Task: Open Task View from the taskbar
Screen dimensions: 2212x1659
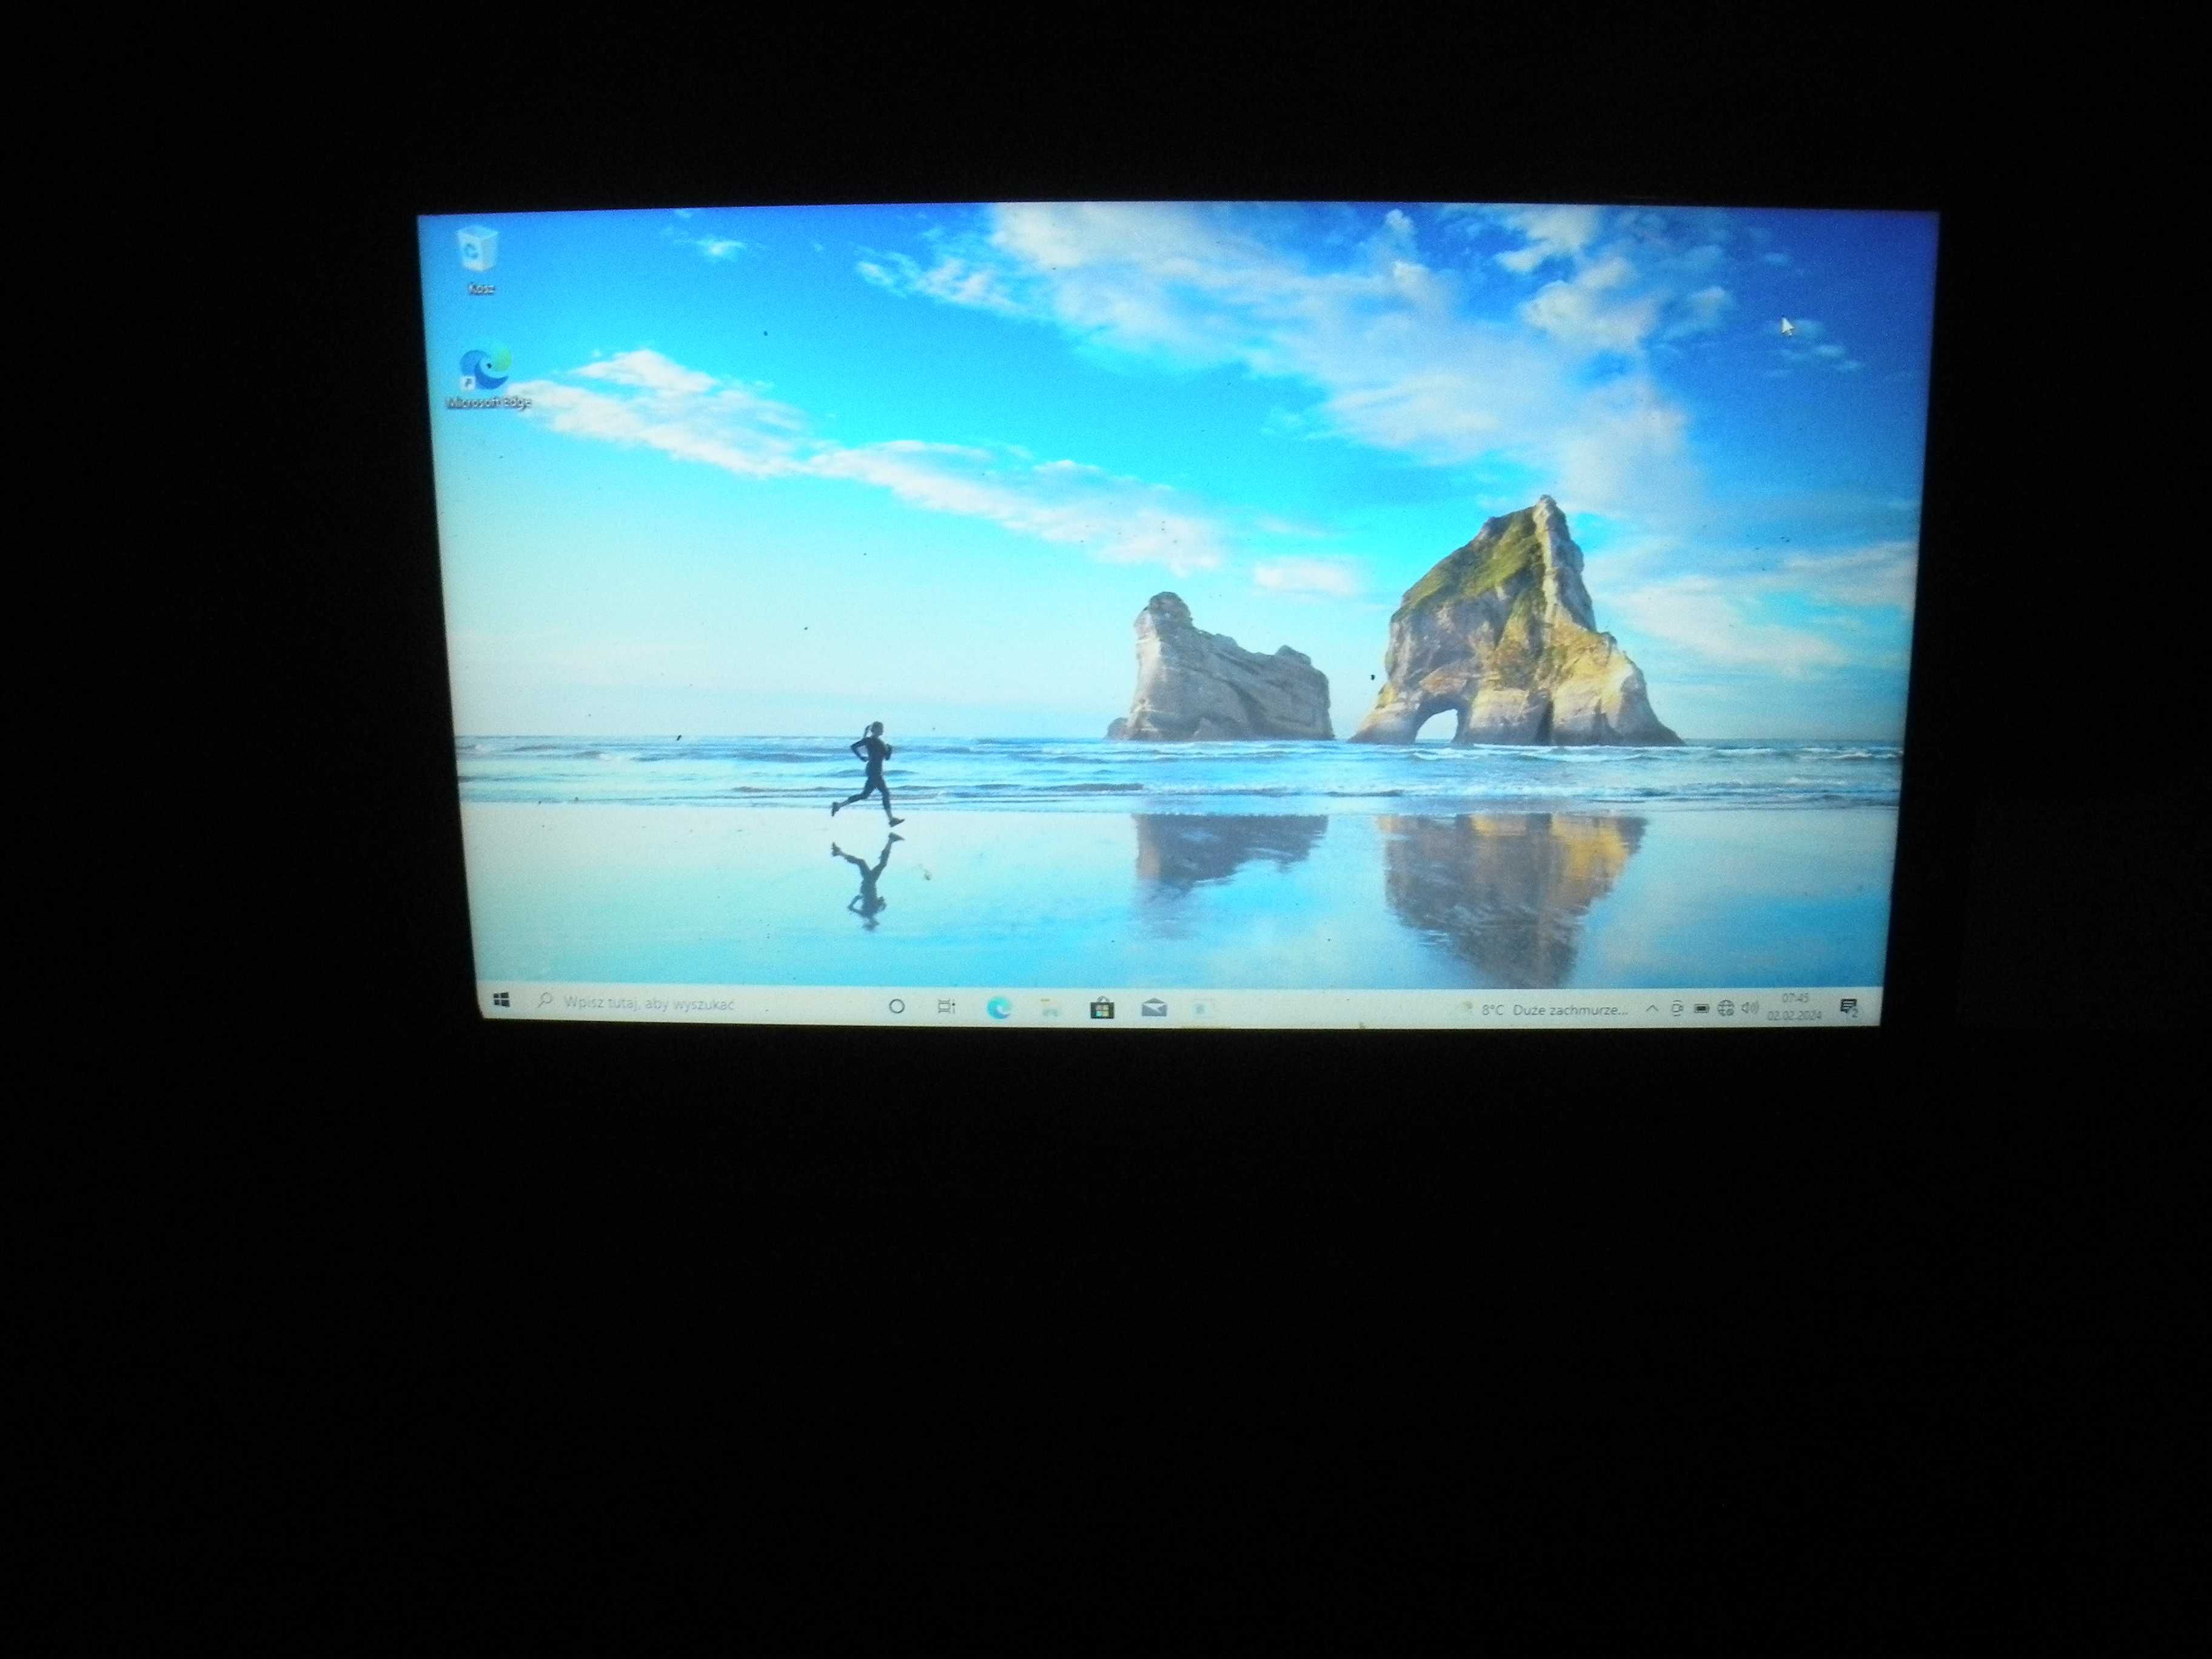Action: tap(946, 1007)
